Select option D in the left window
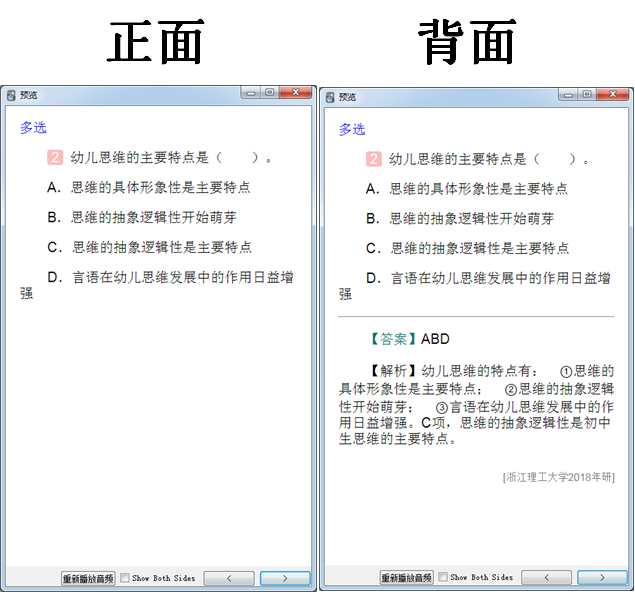This screenshot has height=595, width=635. click(x=157, y=285)
